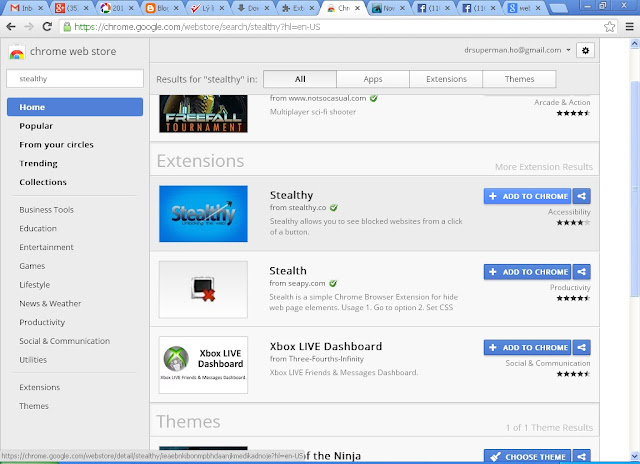Reload the page with the refresh icon

[x=47, y=27]
